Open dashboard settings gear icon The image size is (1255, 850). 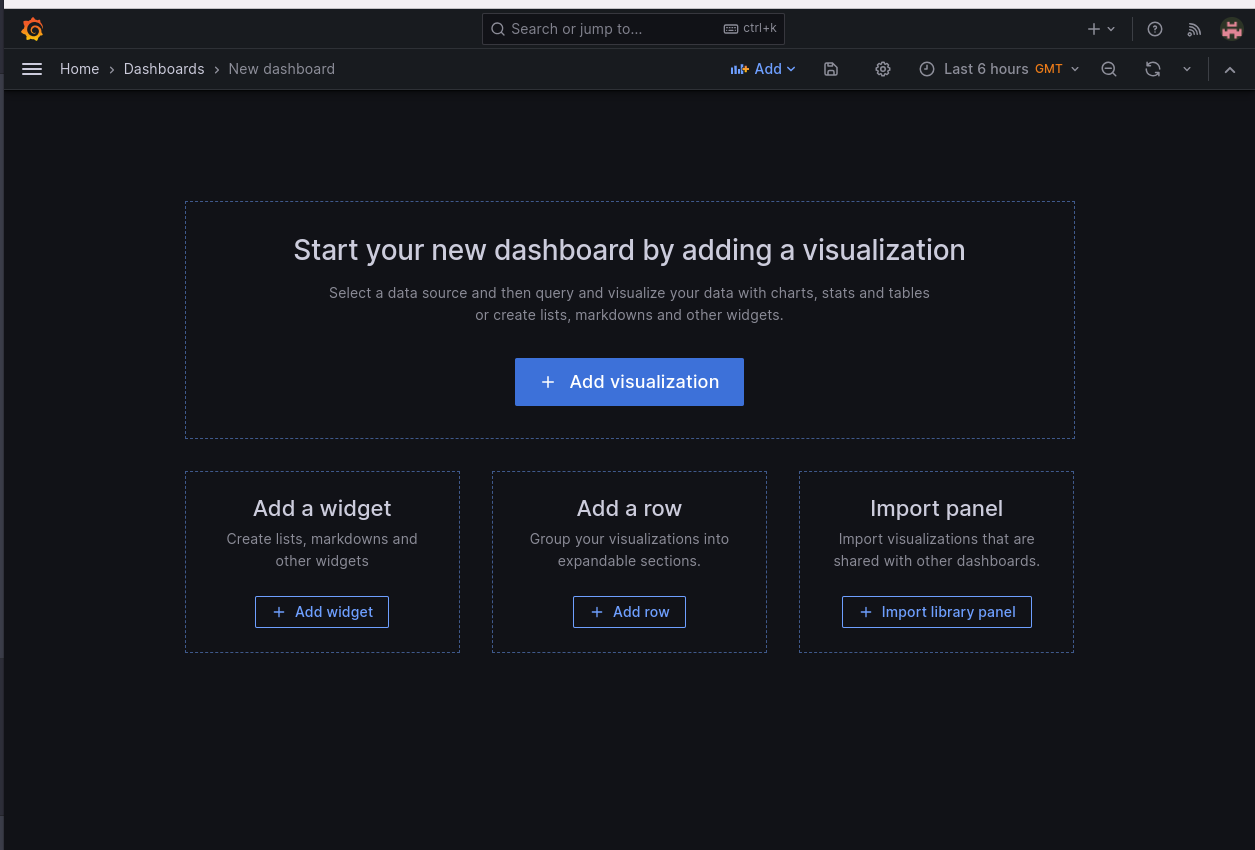[883, 69]
